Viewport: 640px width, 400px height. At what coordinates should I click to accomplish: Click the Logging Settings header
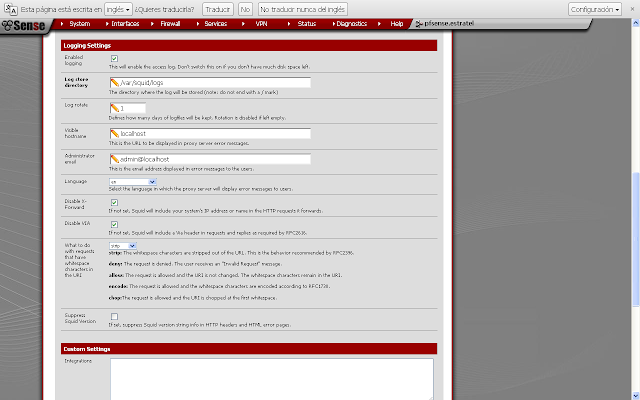(249, 45)
